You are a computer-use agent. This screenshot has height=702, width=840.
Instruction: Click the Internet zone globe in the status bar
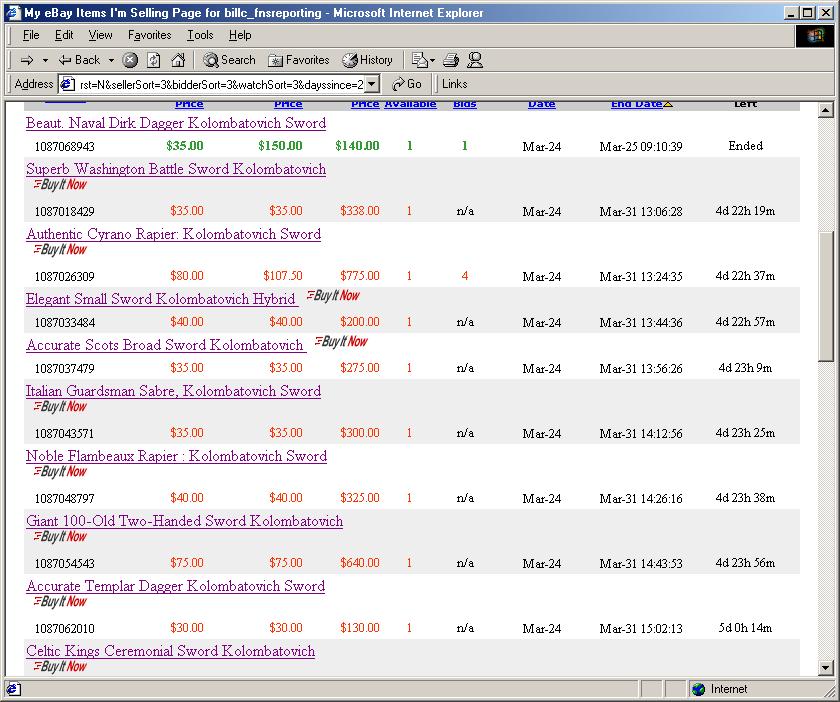[698, 689]
